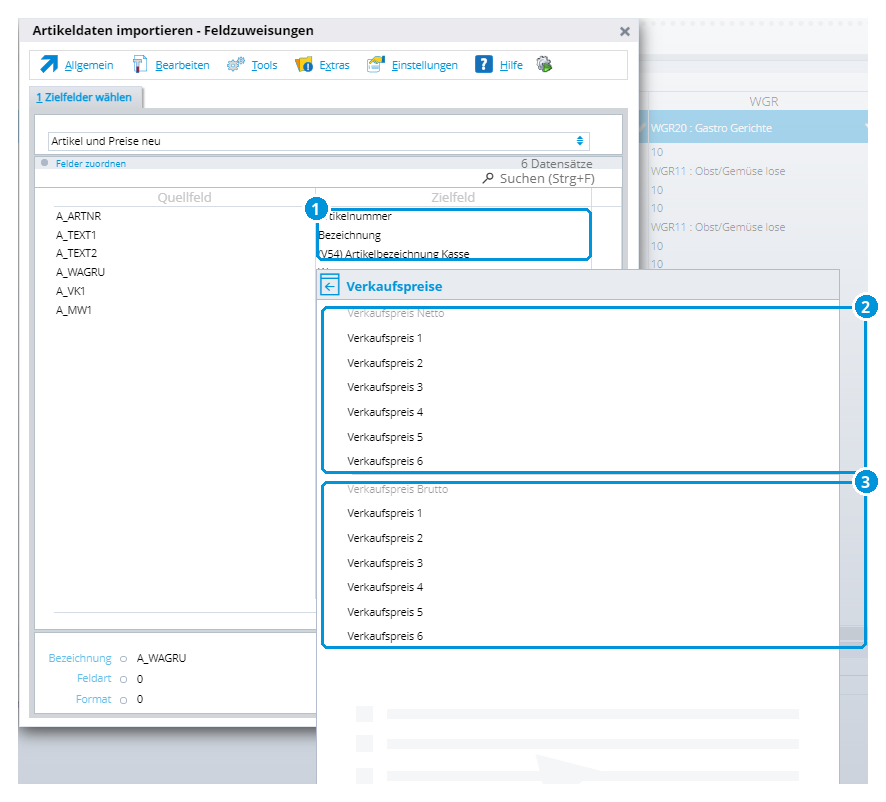886x802 pixels.
Task: Click the '6 Datensätze' record count
Action: click(x=557, y=164)
